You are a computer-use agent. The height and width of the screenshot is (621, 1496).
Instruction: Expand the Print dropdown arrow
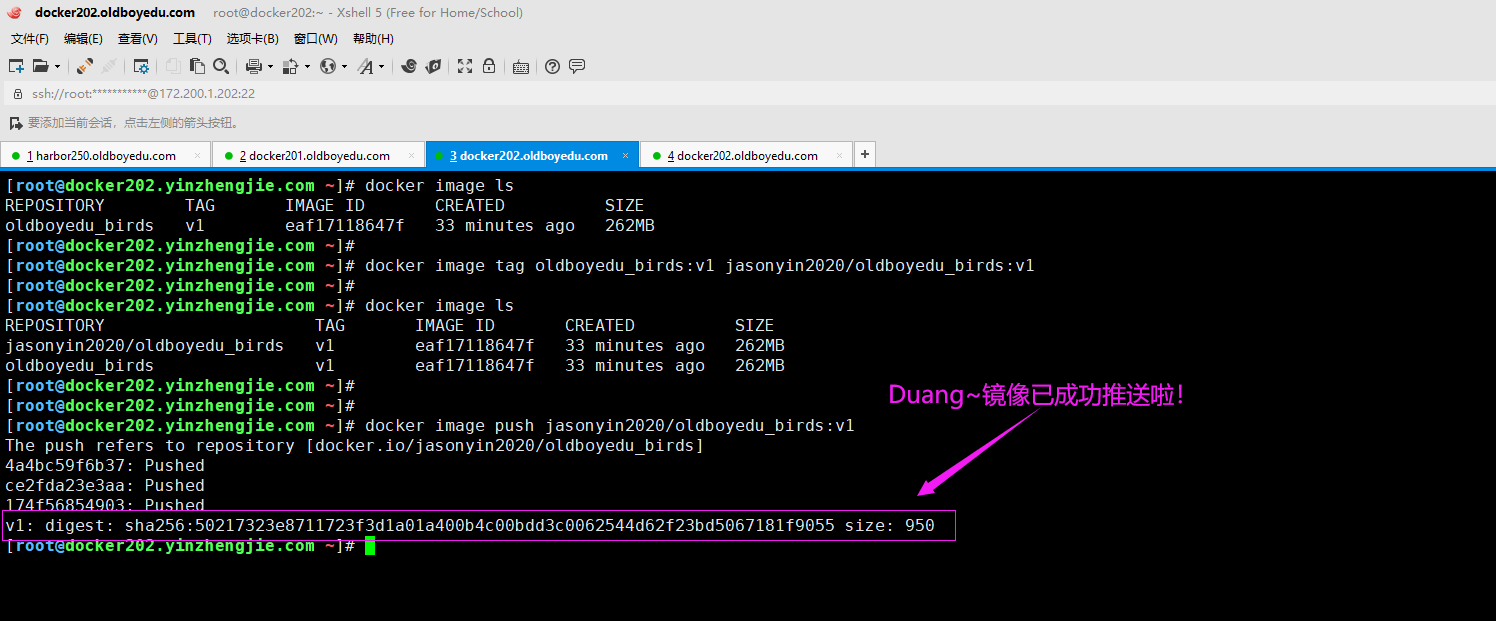click(x=270, y=67)
